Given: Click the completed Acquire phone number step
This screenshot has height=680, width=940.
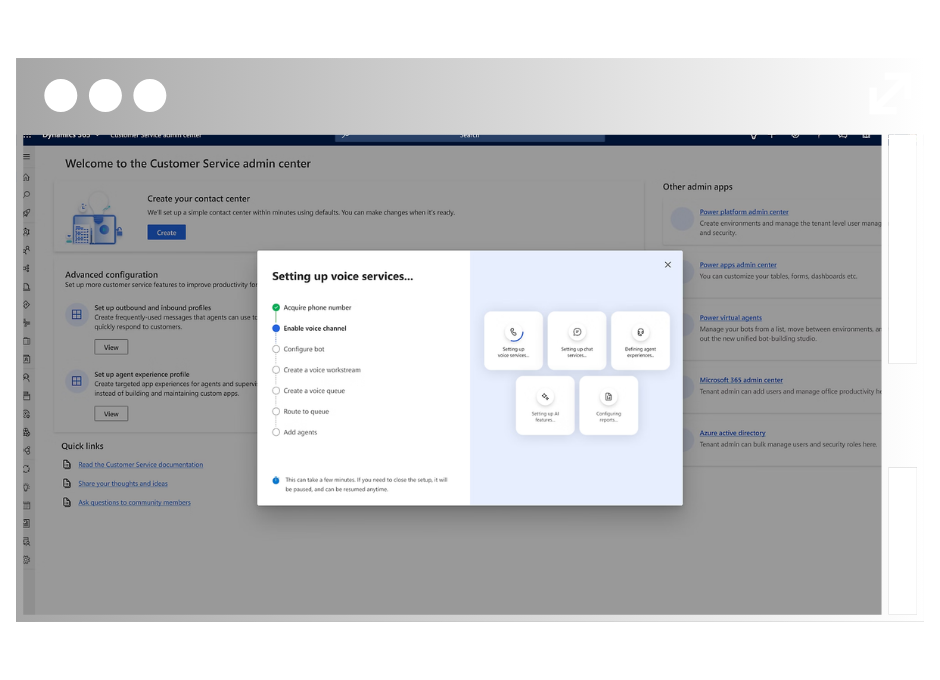Looking at the screenshot, I should click(312, 308).
